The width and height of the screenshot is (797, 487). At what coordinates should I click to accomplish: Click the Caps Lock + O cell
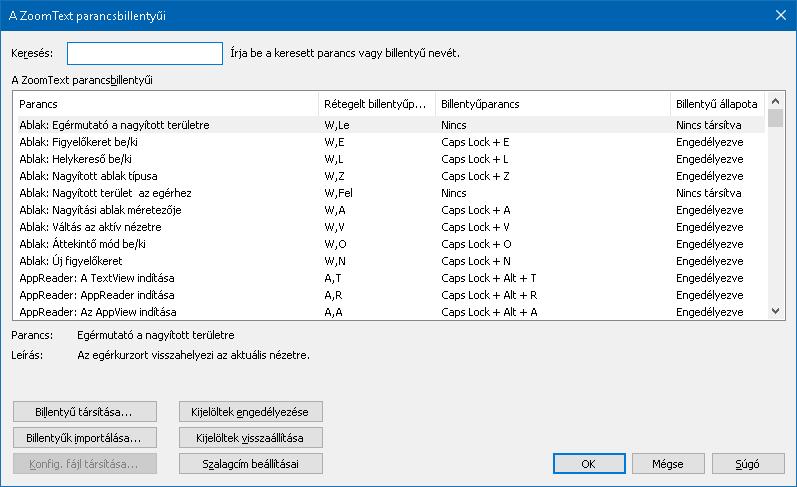[x=476, y=244]
